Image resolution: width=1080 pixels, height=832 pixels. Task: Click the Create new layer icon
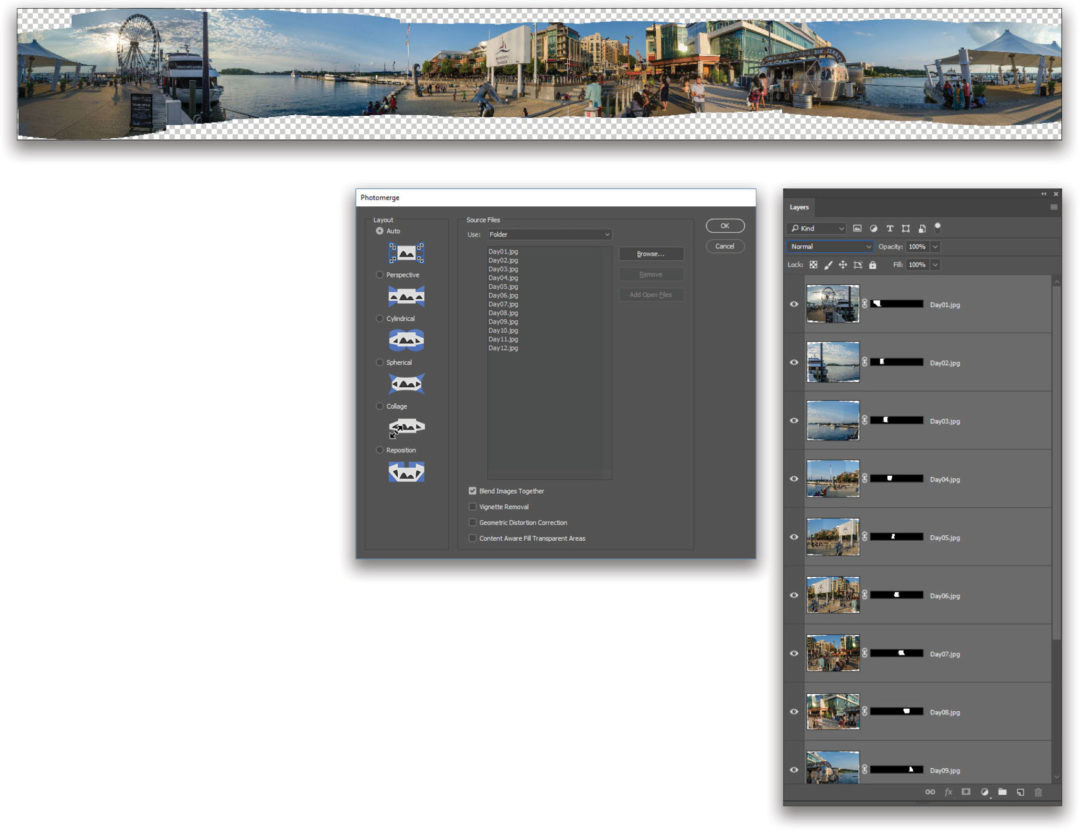[x=1020, y=792]
